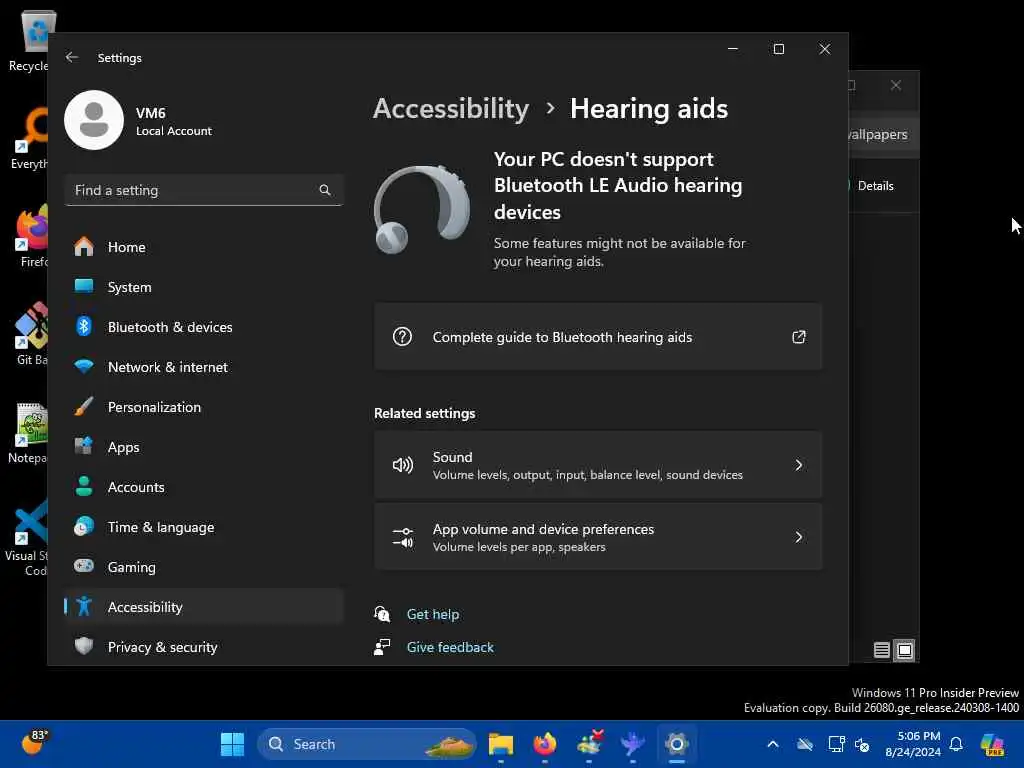Click the question mark icon on guide card

[402, 337]
